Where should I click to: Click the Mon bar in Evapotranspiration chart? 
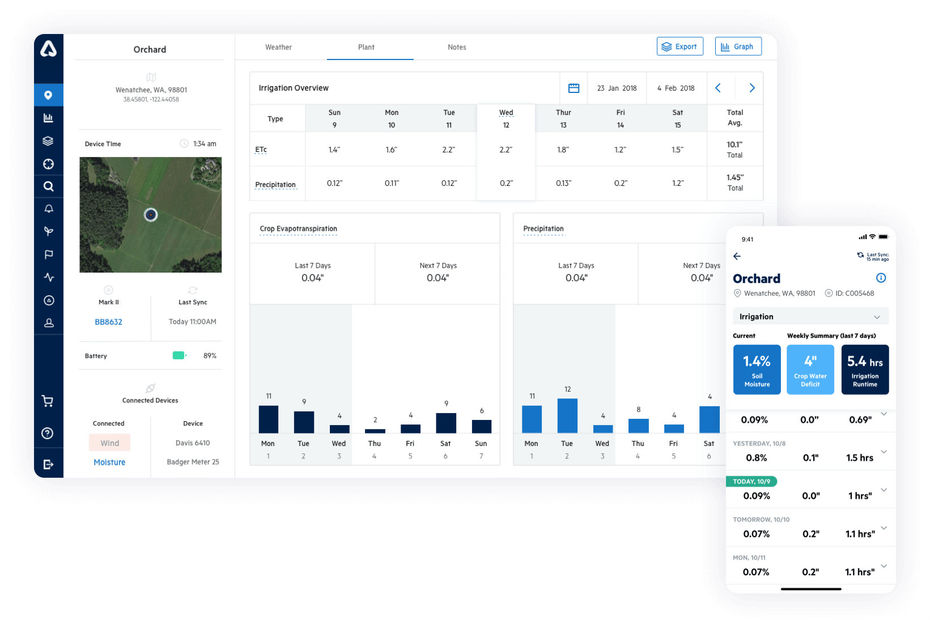point(268,419)
